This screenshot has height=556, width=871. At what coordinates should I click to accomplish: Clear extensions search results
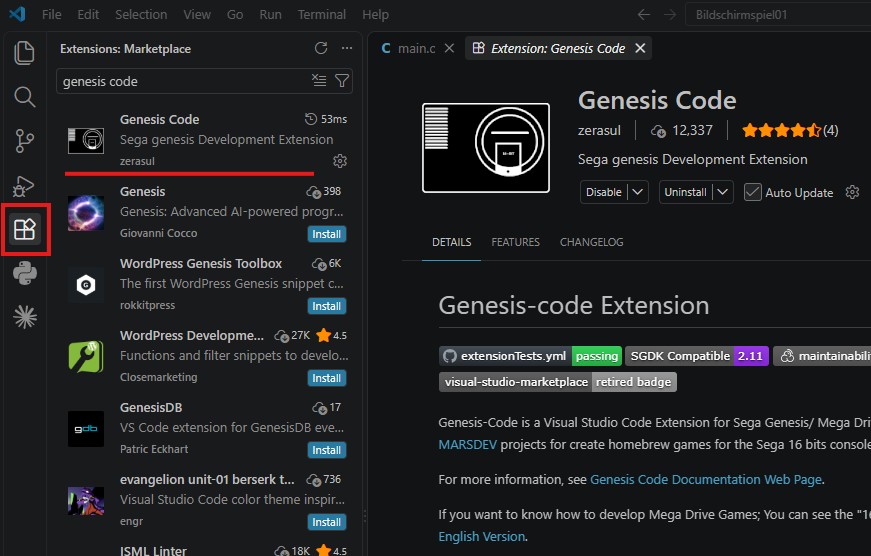pyautogui.click(x=319, y=81)
